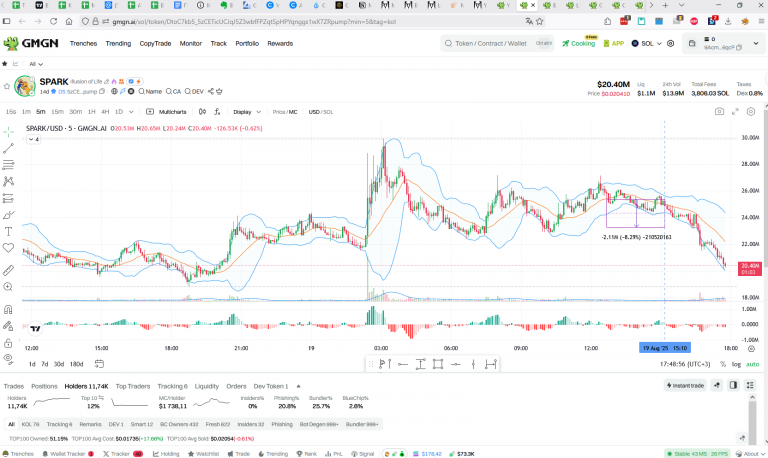Image resolution: width=768 pixels, height=458 pixels.
Task: Toggle lock all drawings padlock
Action: (8, 343)
